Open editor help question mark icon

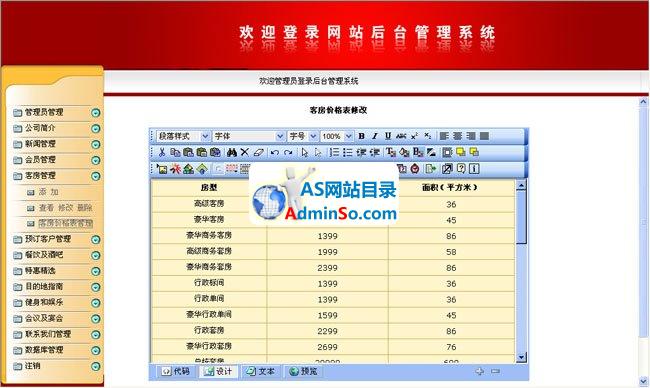[461, 168]
